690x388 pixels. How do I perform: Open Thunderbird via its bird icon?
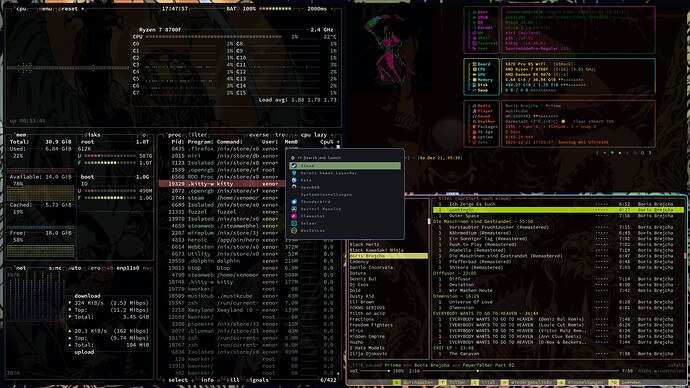click(294, 201)
